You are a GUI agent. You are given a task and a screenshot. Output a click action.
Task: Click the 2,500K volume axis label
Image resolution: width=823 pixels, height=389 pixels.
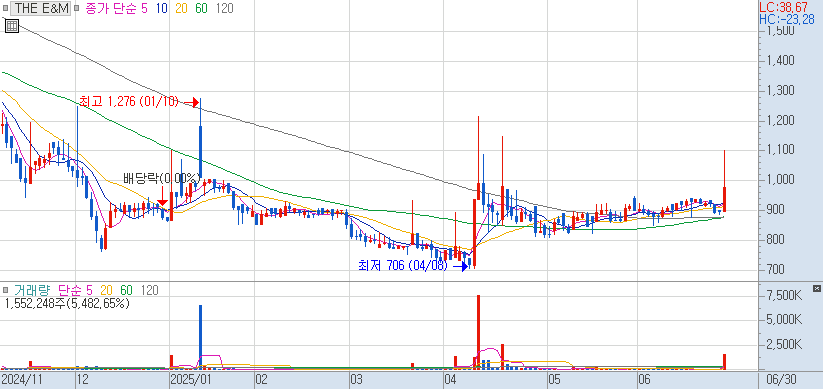click(x=784, y=345)
